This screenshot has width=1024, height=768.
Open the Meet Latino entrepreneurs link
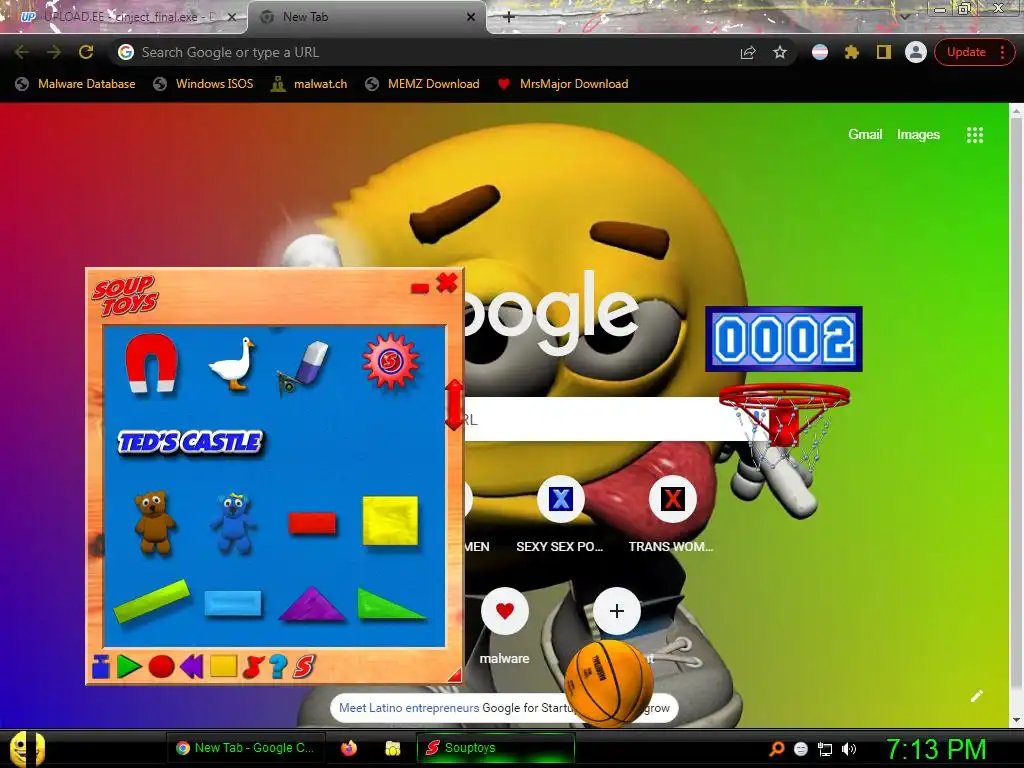pos(409,708)
